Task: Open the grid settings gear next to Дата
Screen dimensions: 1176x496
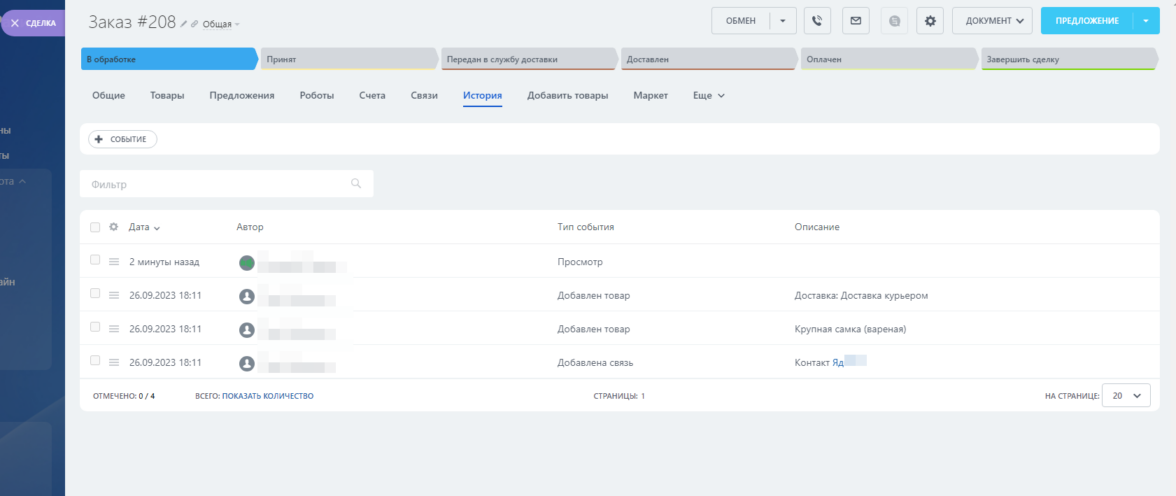Action: click(113, 227)
